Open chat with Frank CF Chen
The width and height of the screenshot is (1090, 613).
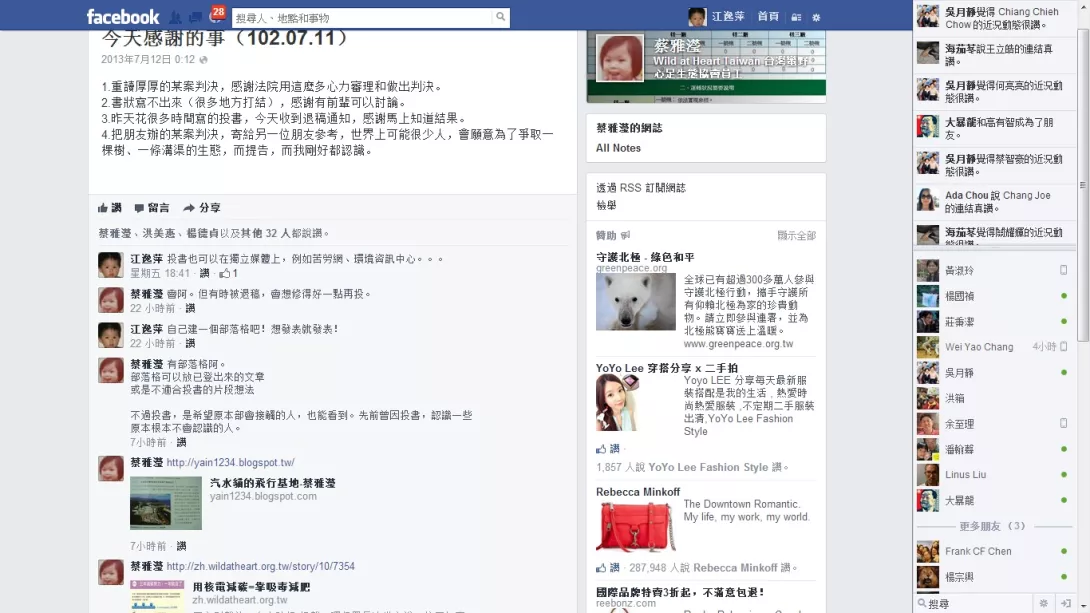pos(995,551)
